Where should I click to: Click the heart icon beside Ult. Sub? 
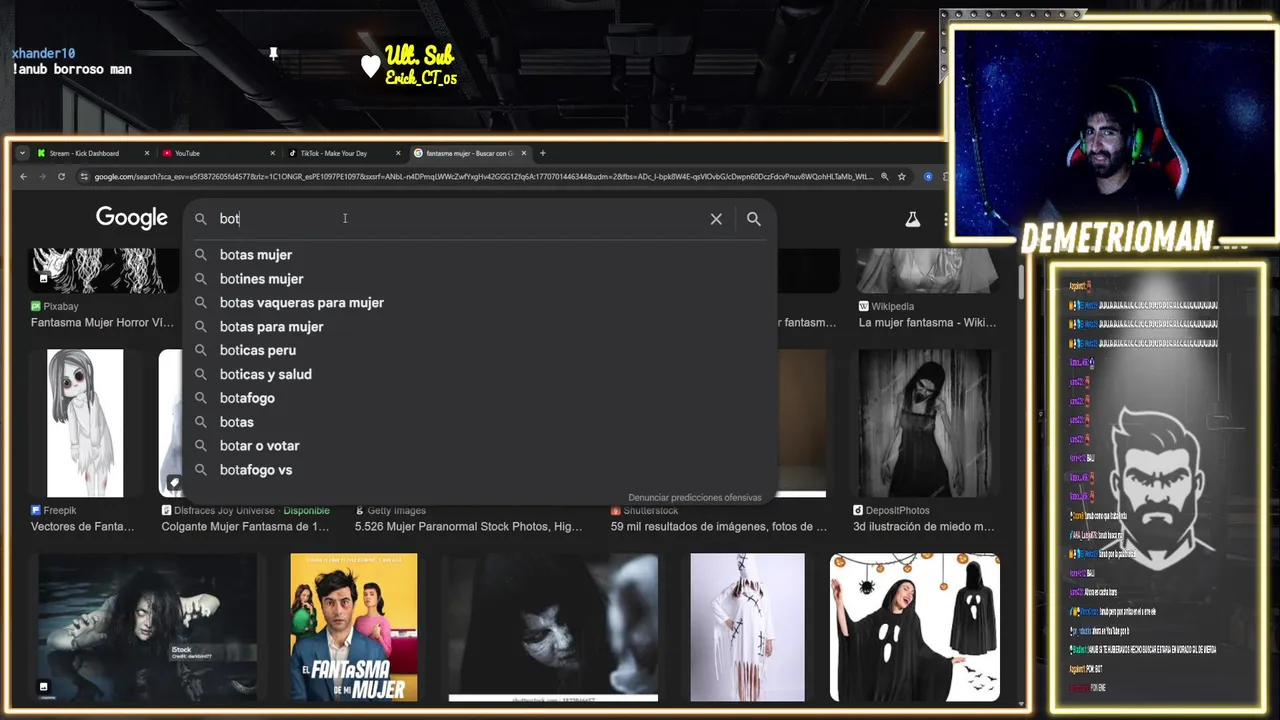coord(371,66)
